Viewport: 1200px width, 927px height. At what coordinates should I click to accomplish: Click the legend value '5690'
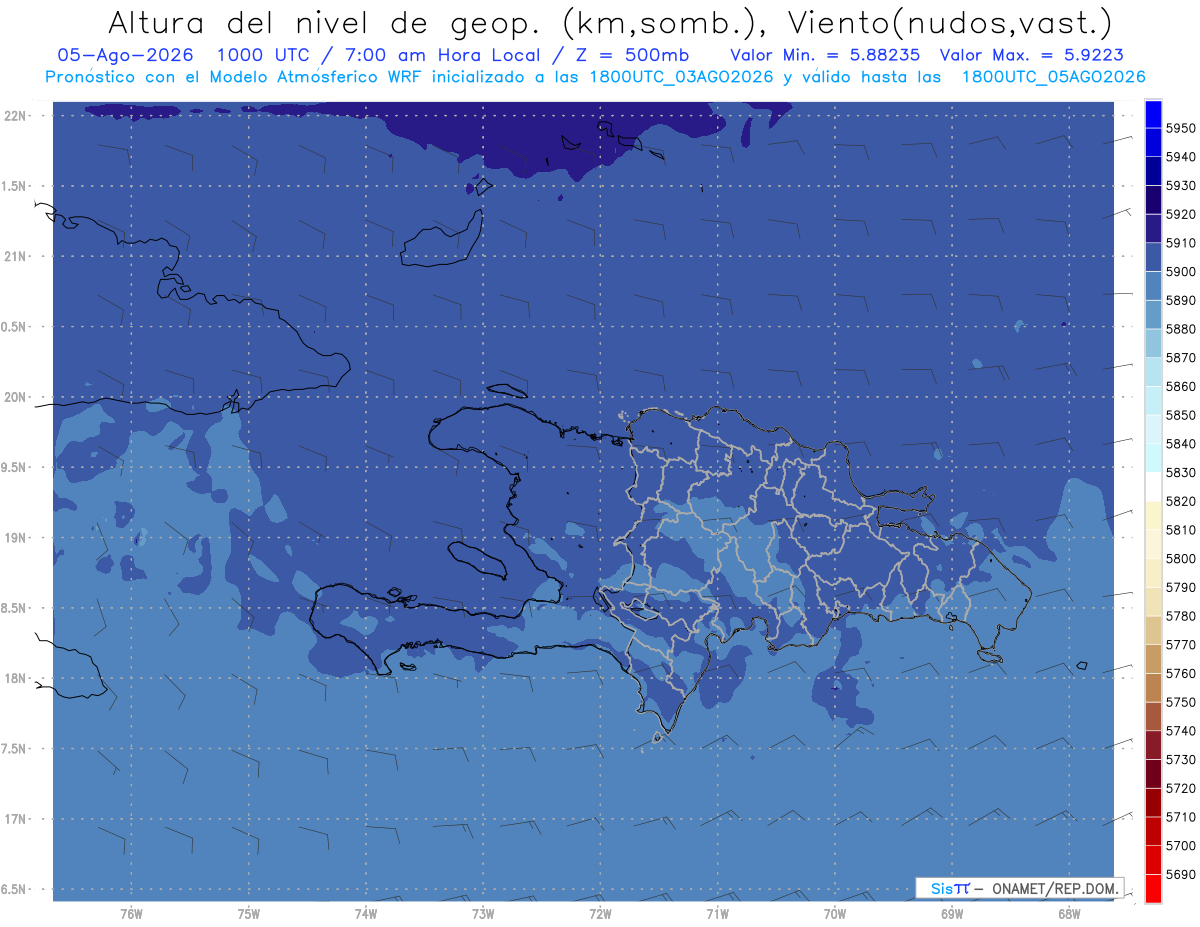click(x=1181, y=874)
